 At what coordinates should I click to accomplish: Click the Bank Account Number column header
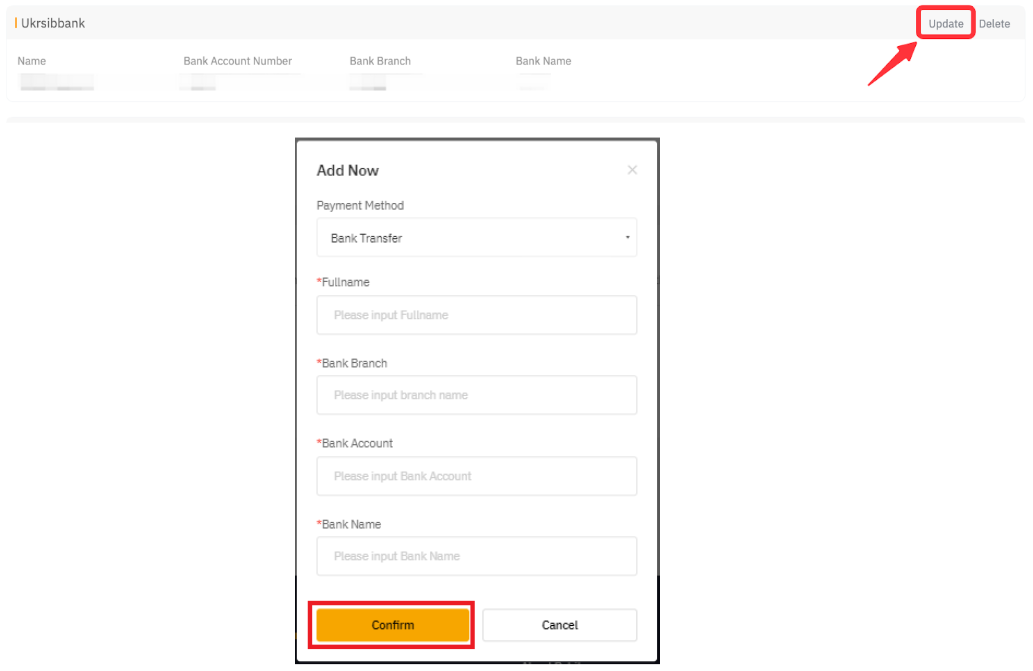tap(237, 61)
